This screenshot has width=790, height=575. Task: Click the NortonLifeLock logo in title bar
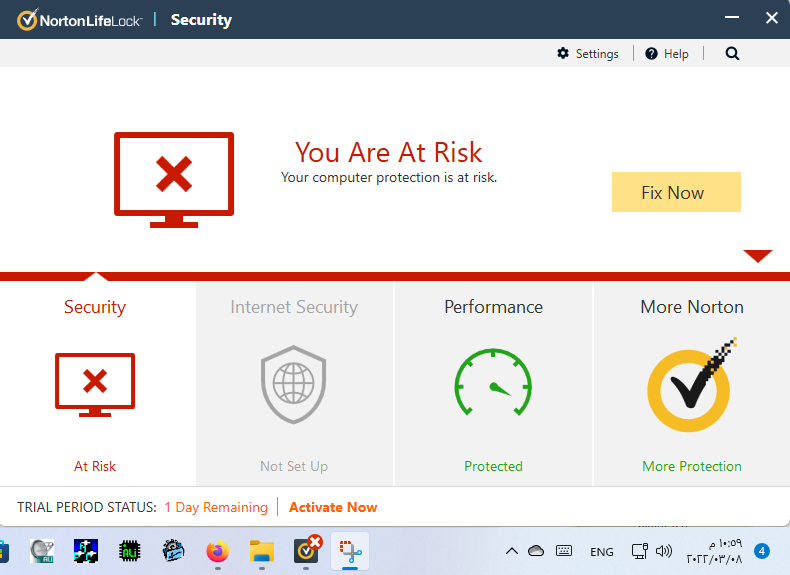(80, 20)
